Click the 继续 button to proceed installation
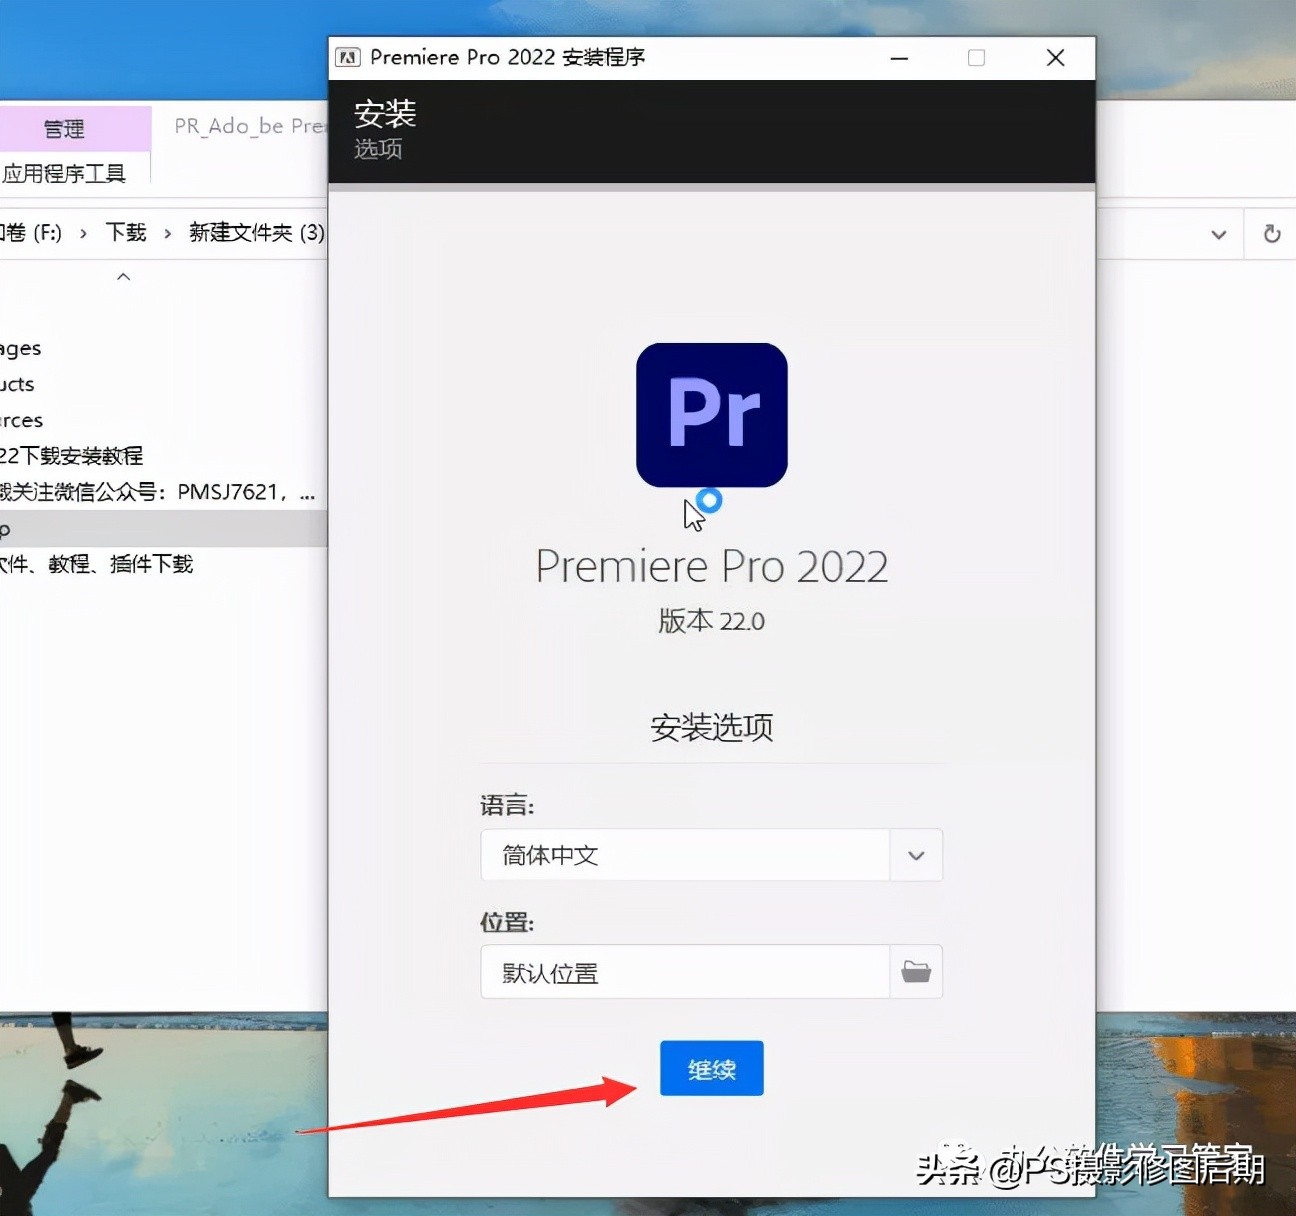Image resolution: width=1296 pixels, height=1216 pixels. pos(711,1068)
